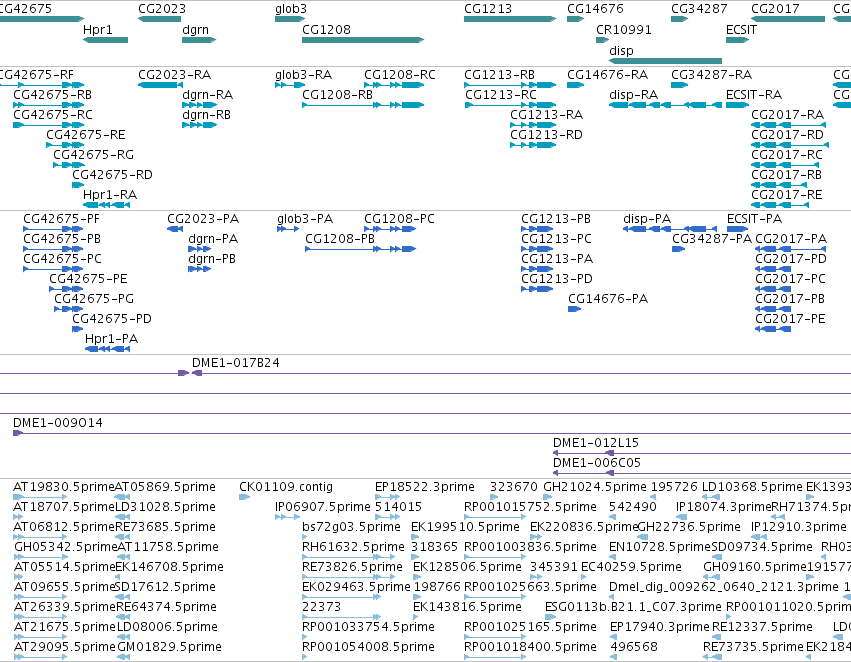Select transcript CG1213-RD
851x662 pixels.
click(546, 135)
